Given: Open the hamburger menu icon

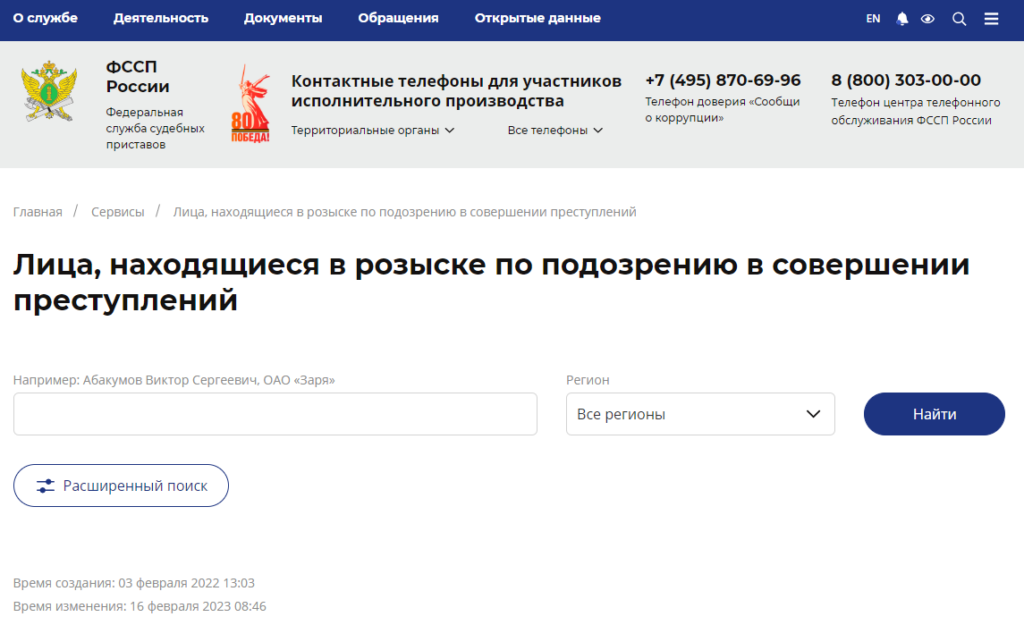Looking at the screenshot, I should 991,19.
